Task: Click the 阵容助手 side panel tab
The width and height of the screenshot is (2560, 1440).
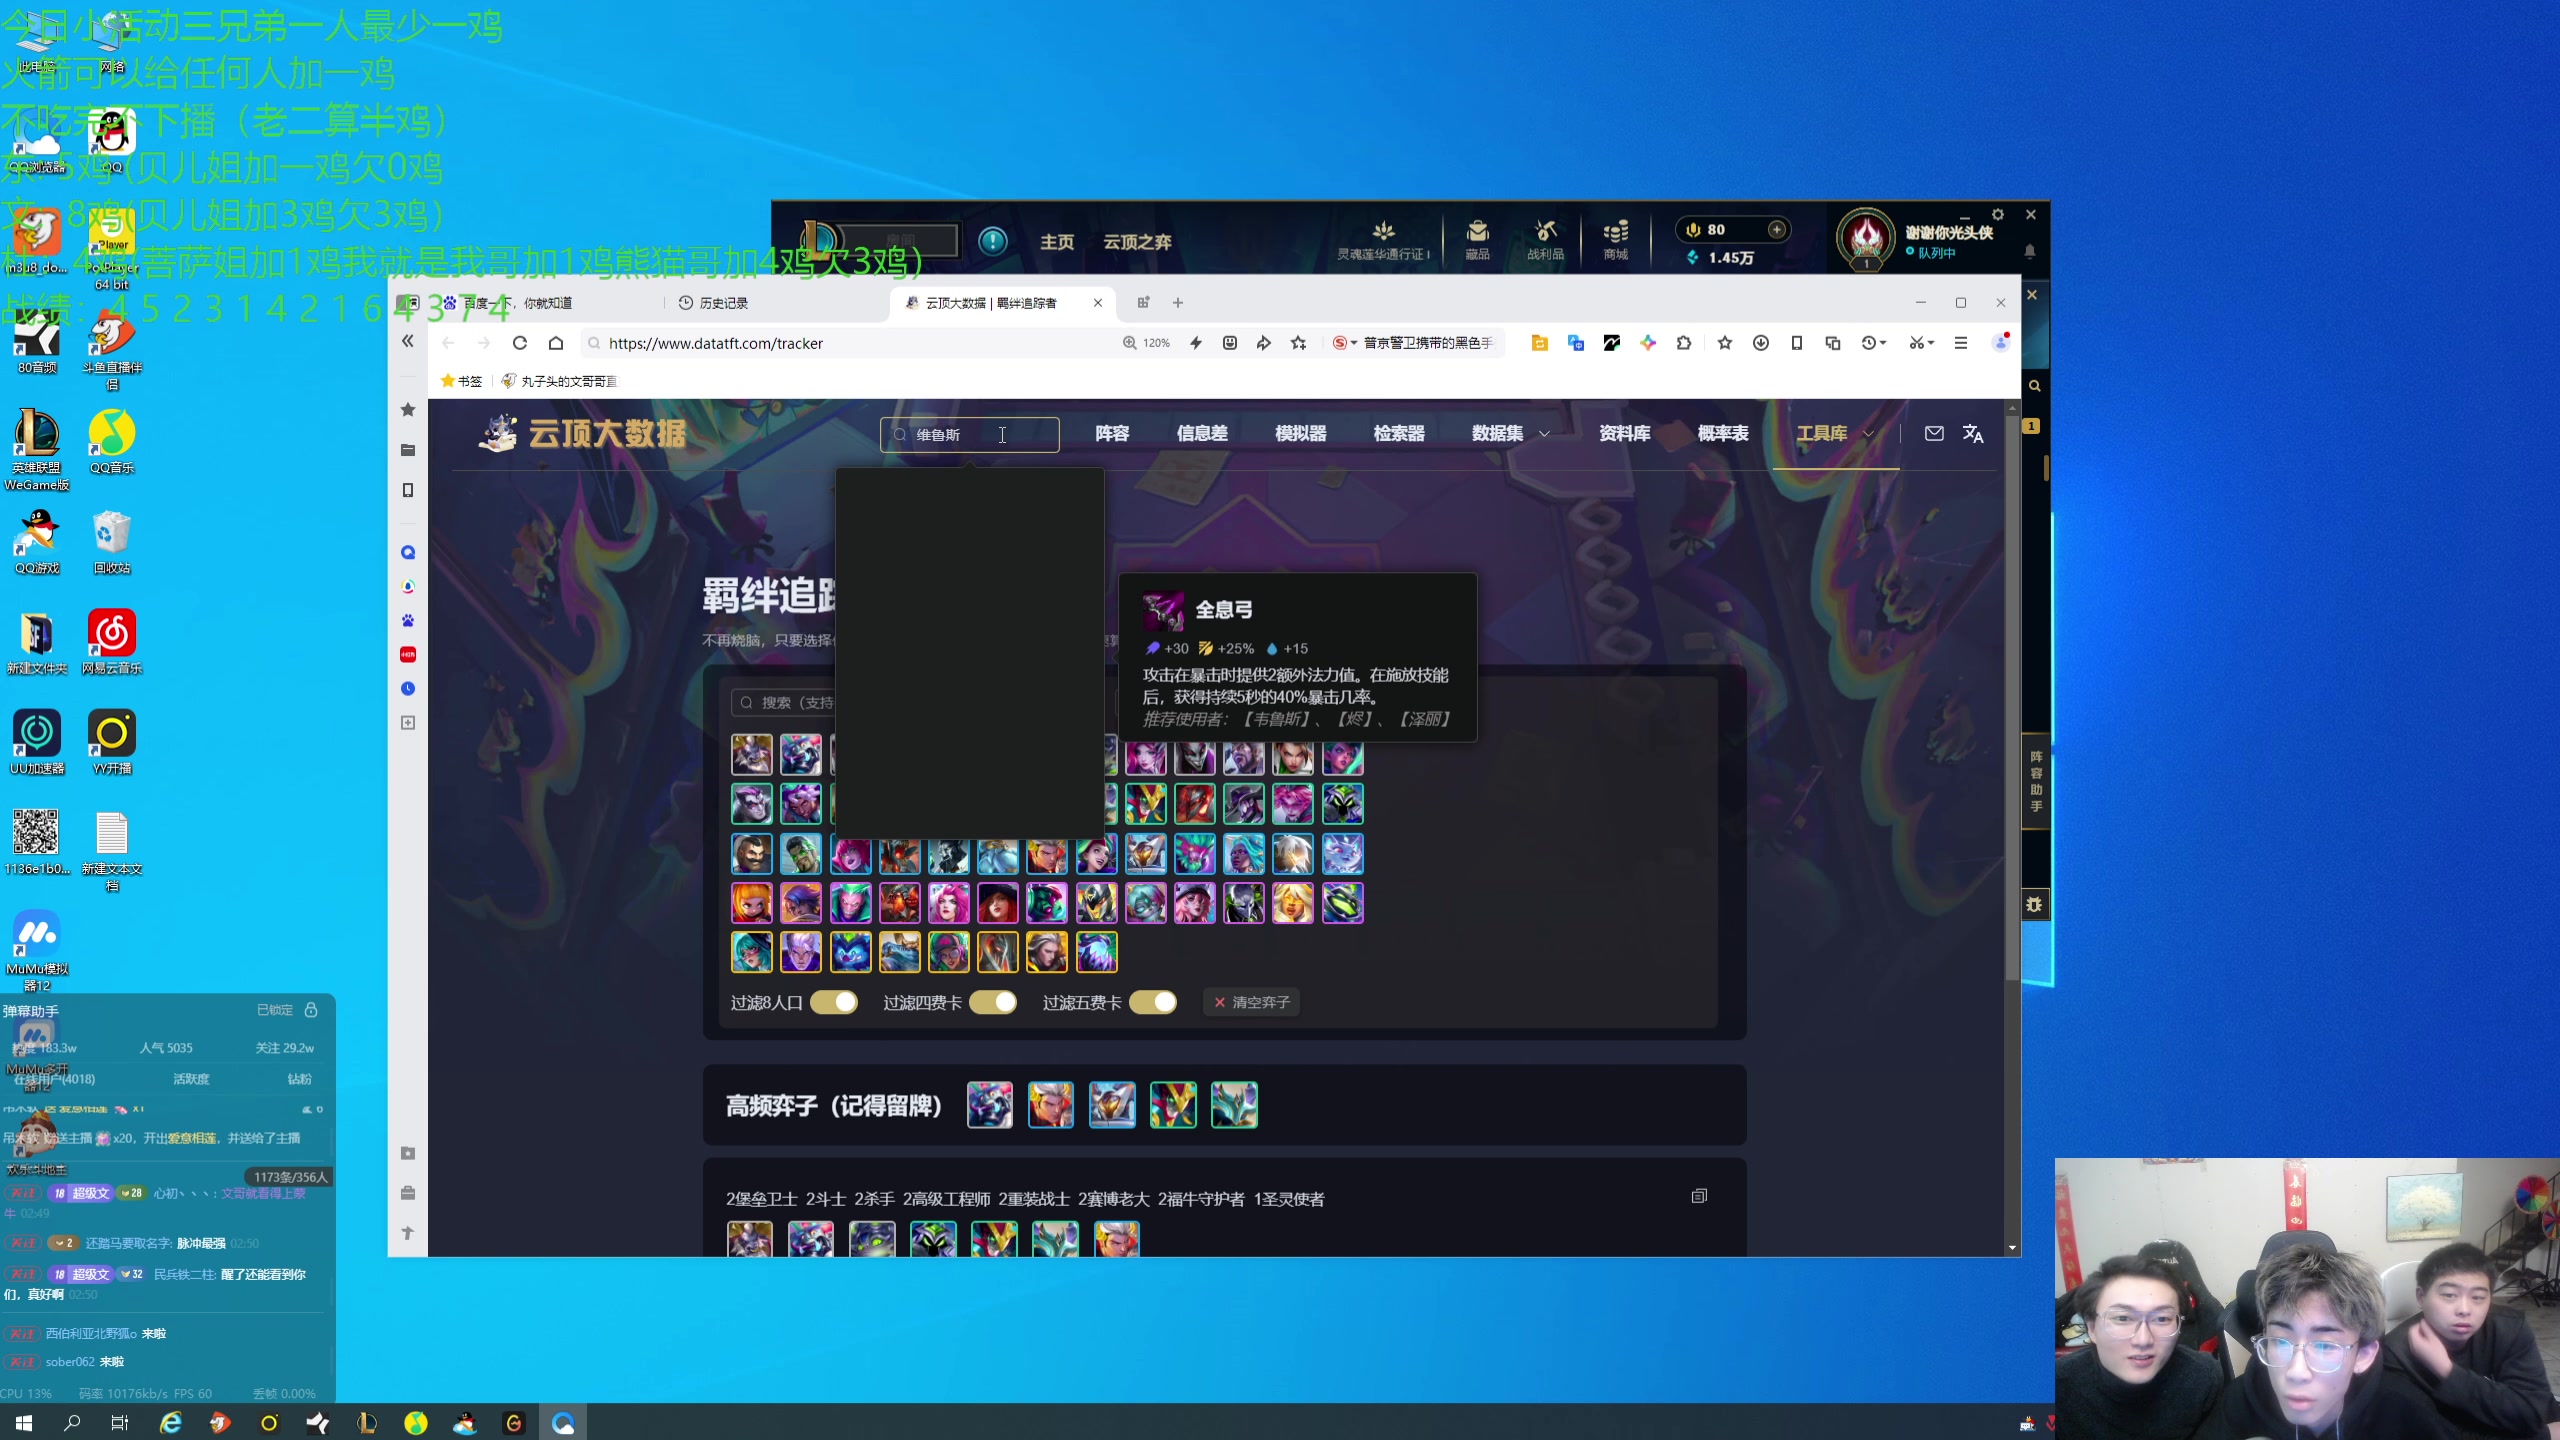Action: click(x=2036, y=781)
